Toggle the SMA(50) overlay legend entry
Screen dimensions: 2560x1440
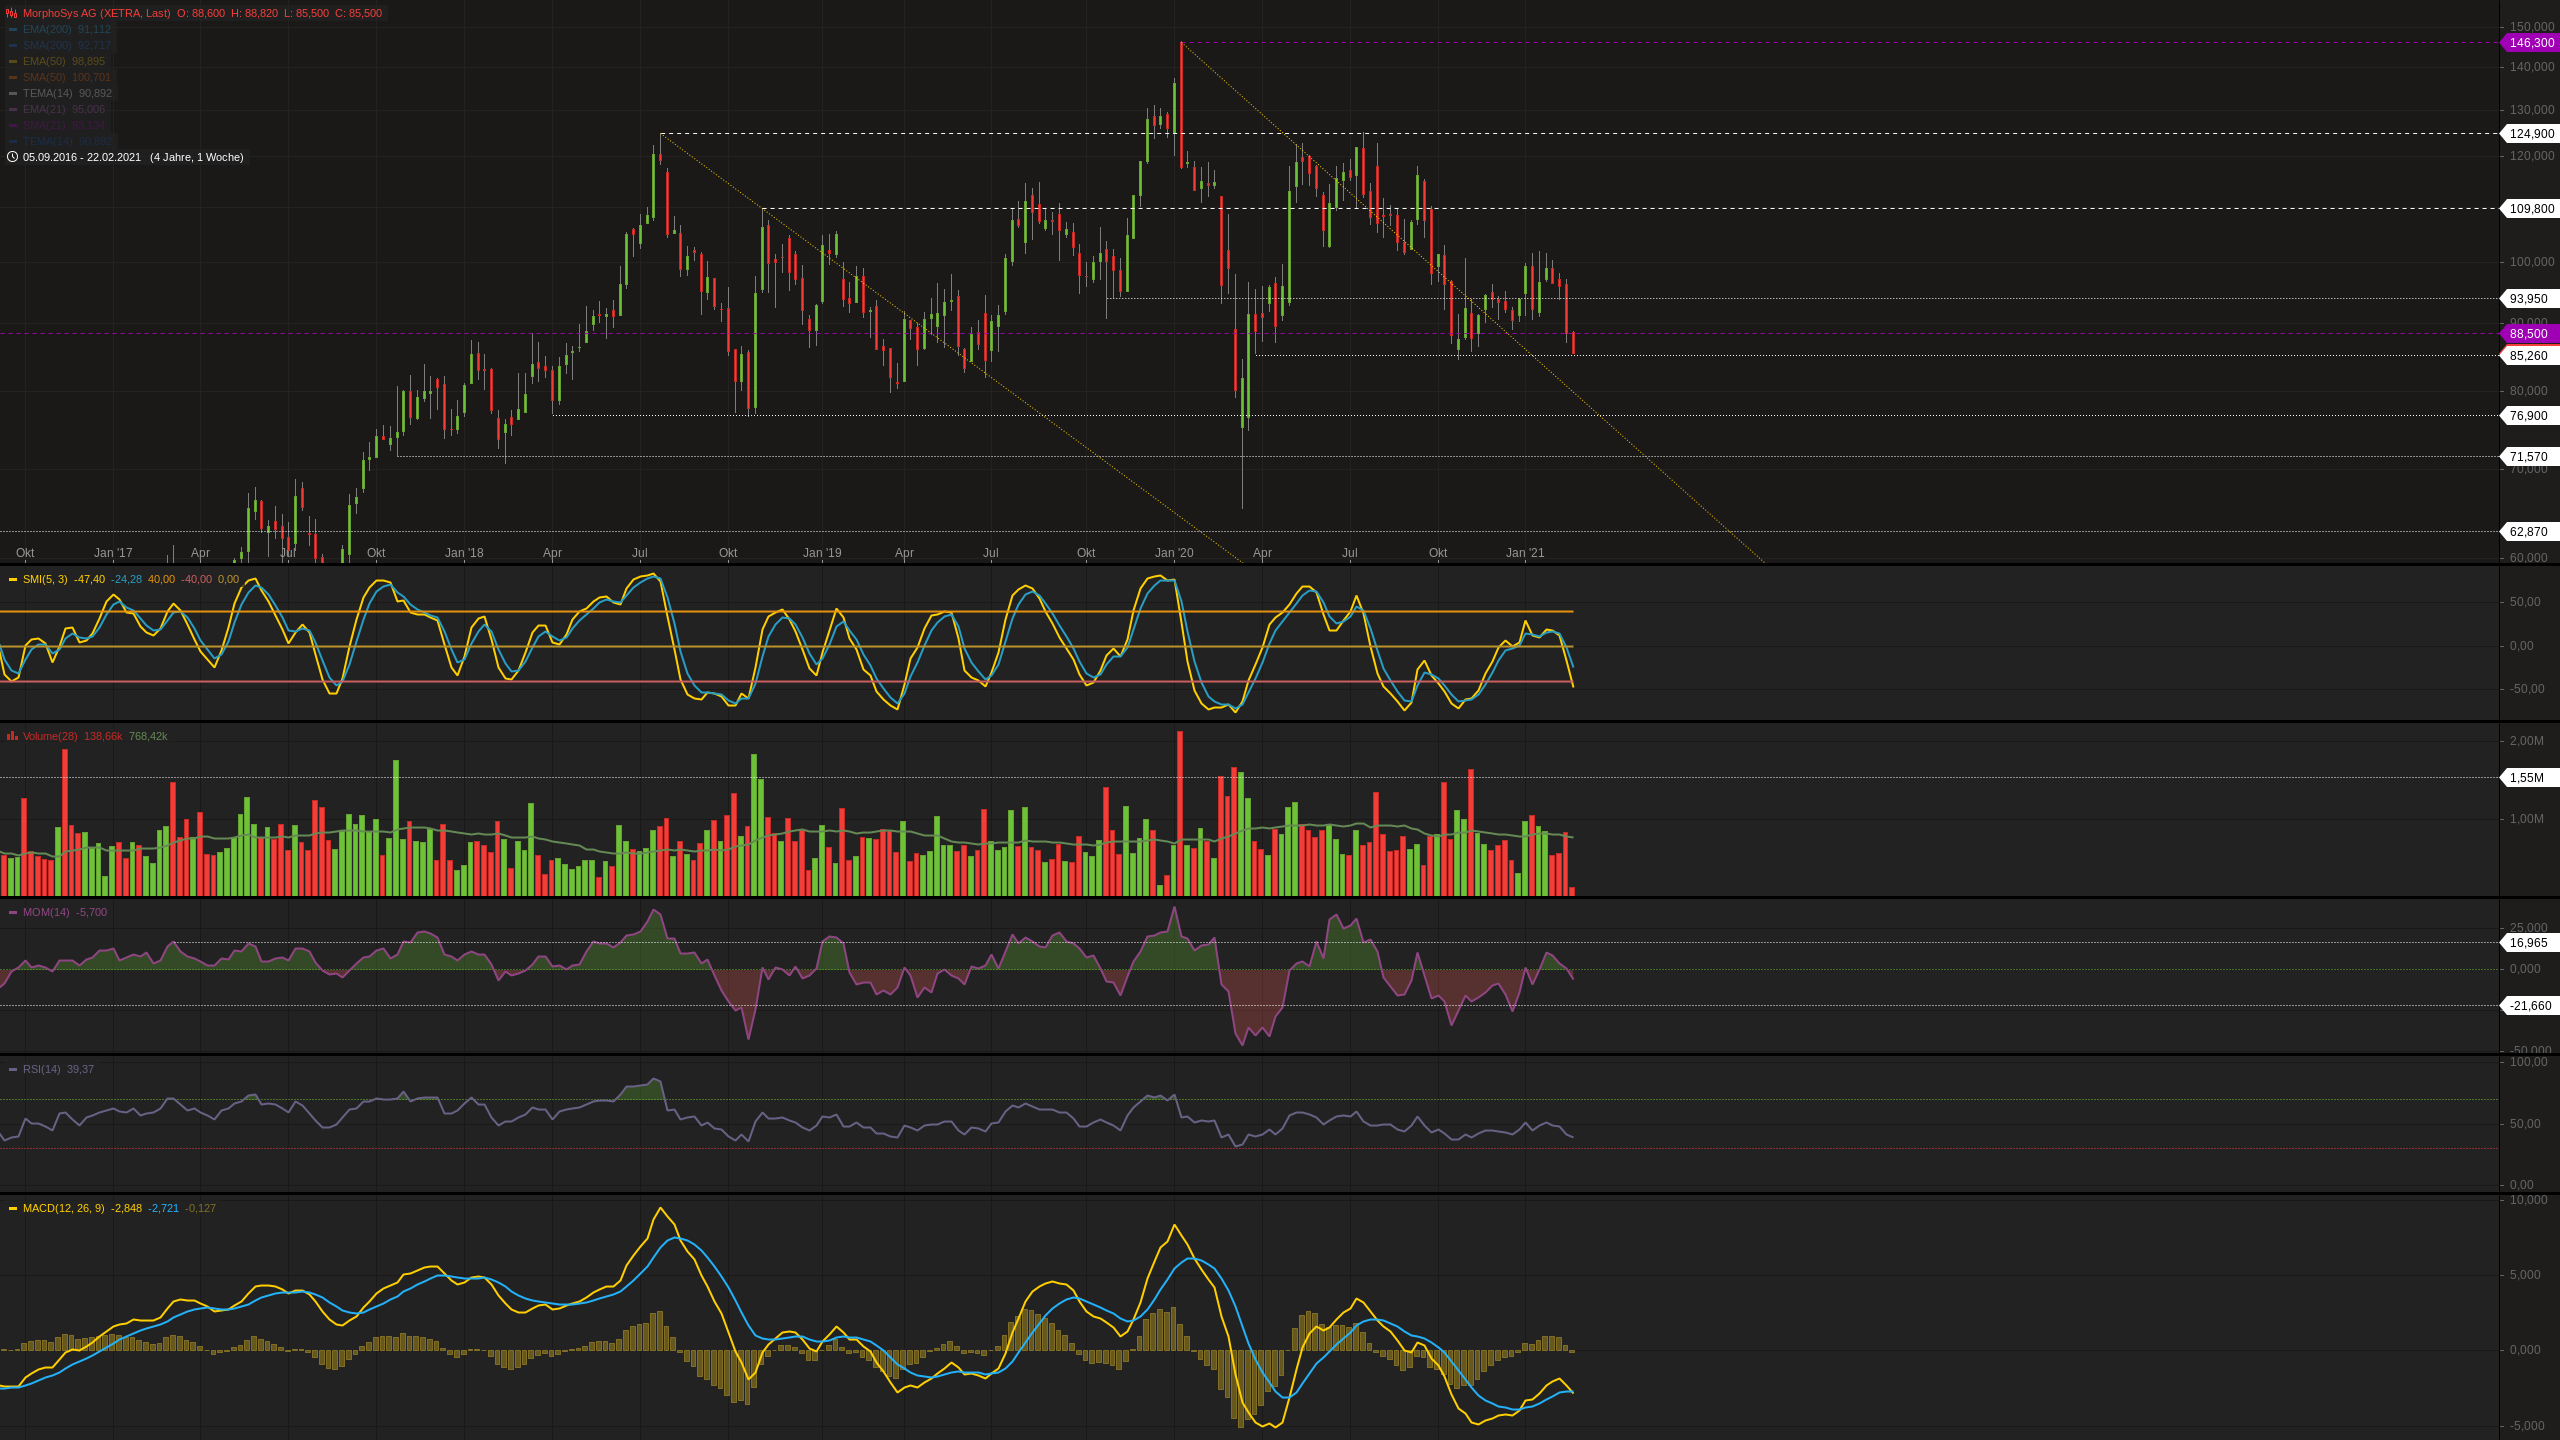tap(44, 77)
